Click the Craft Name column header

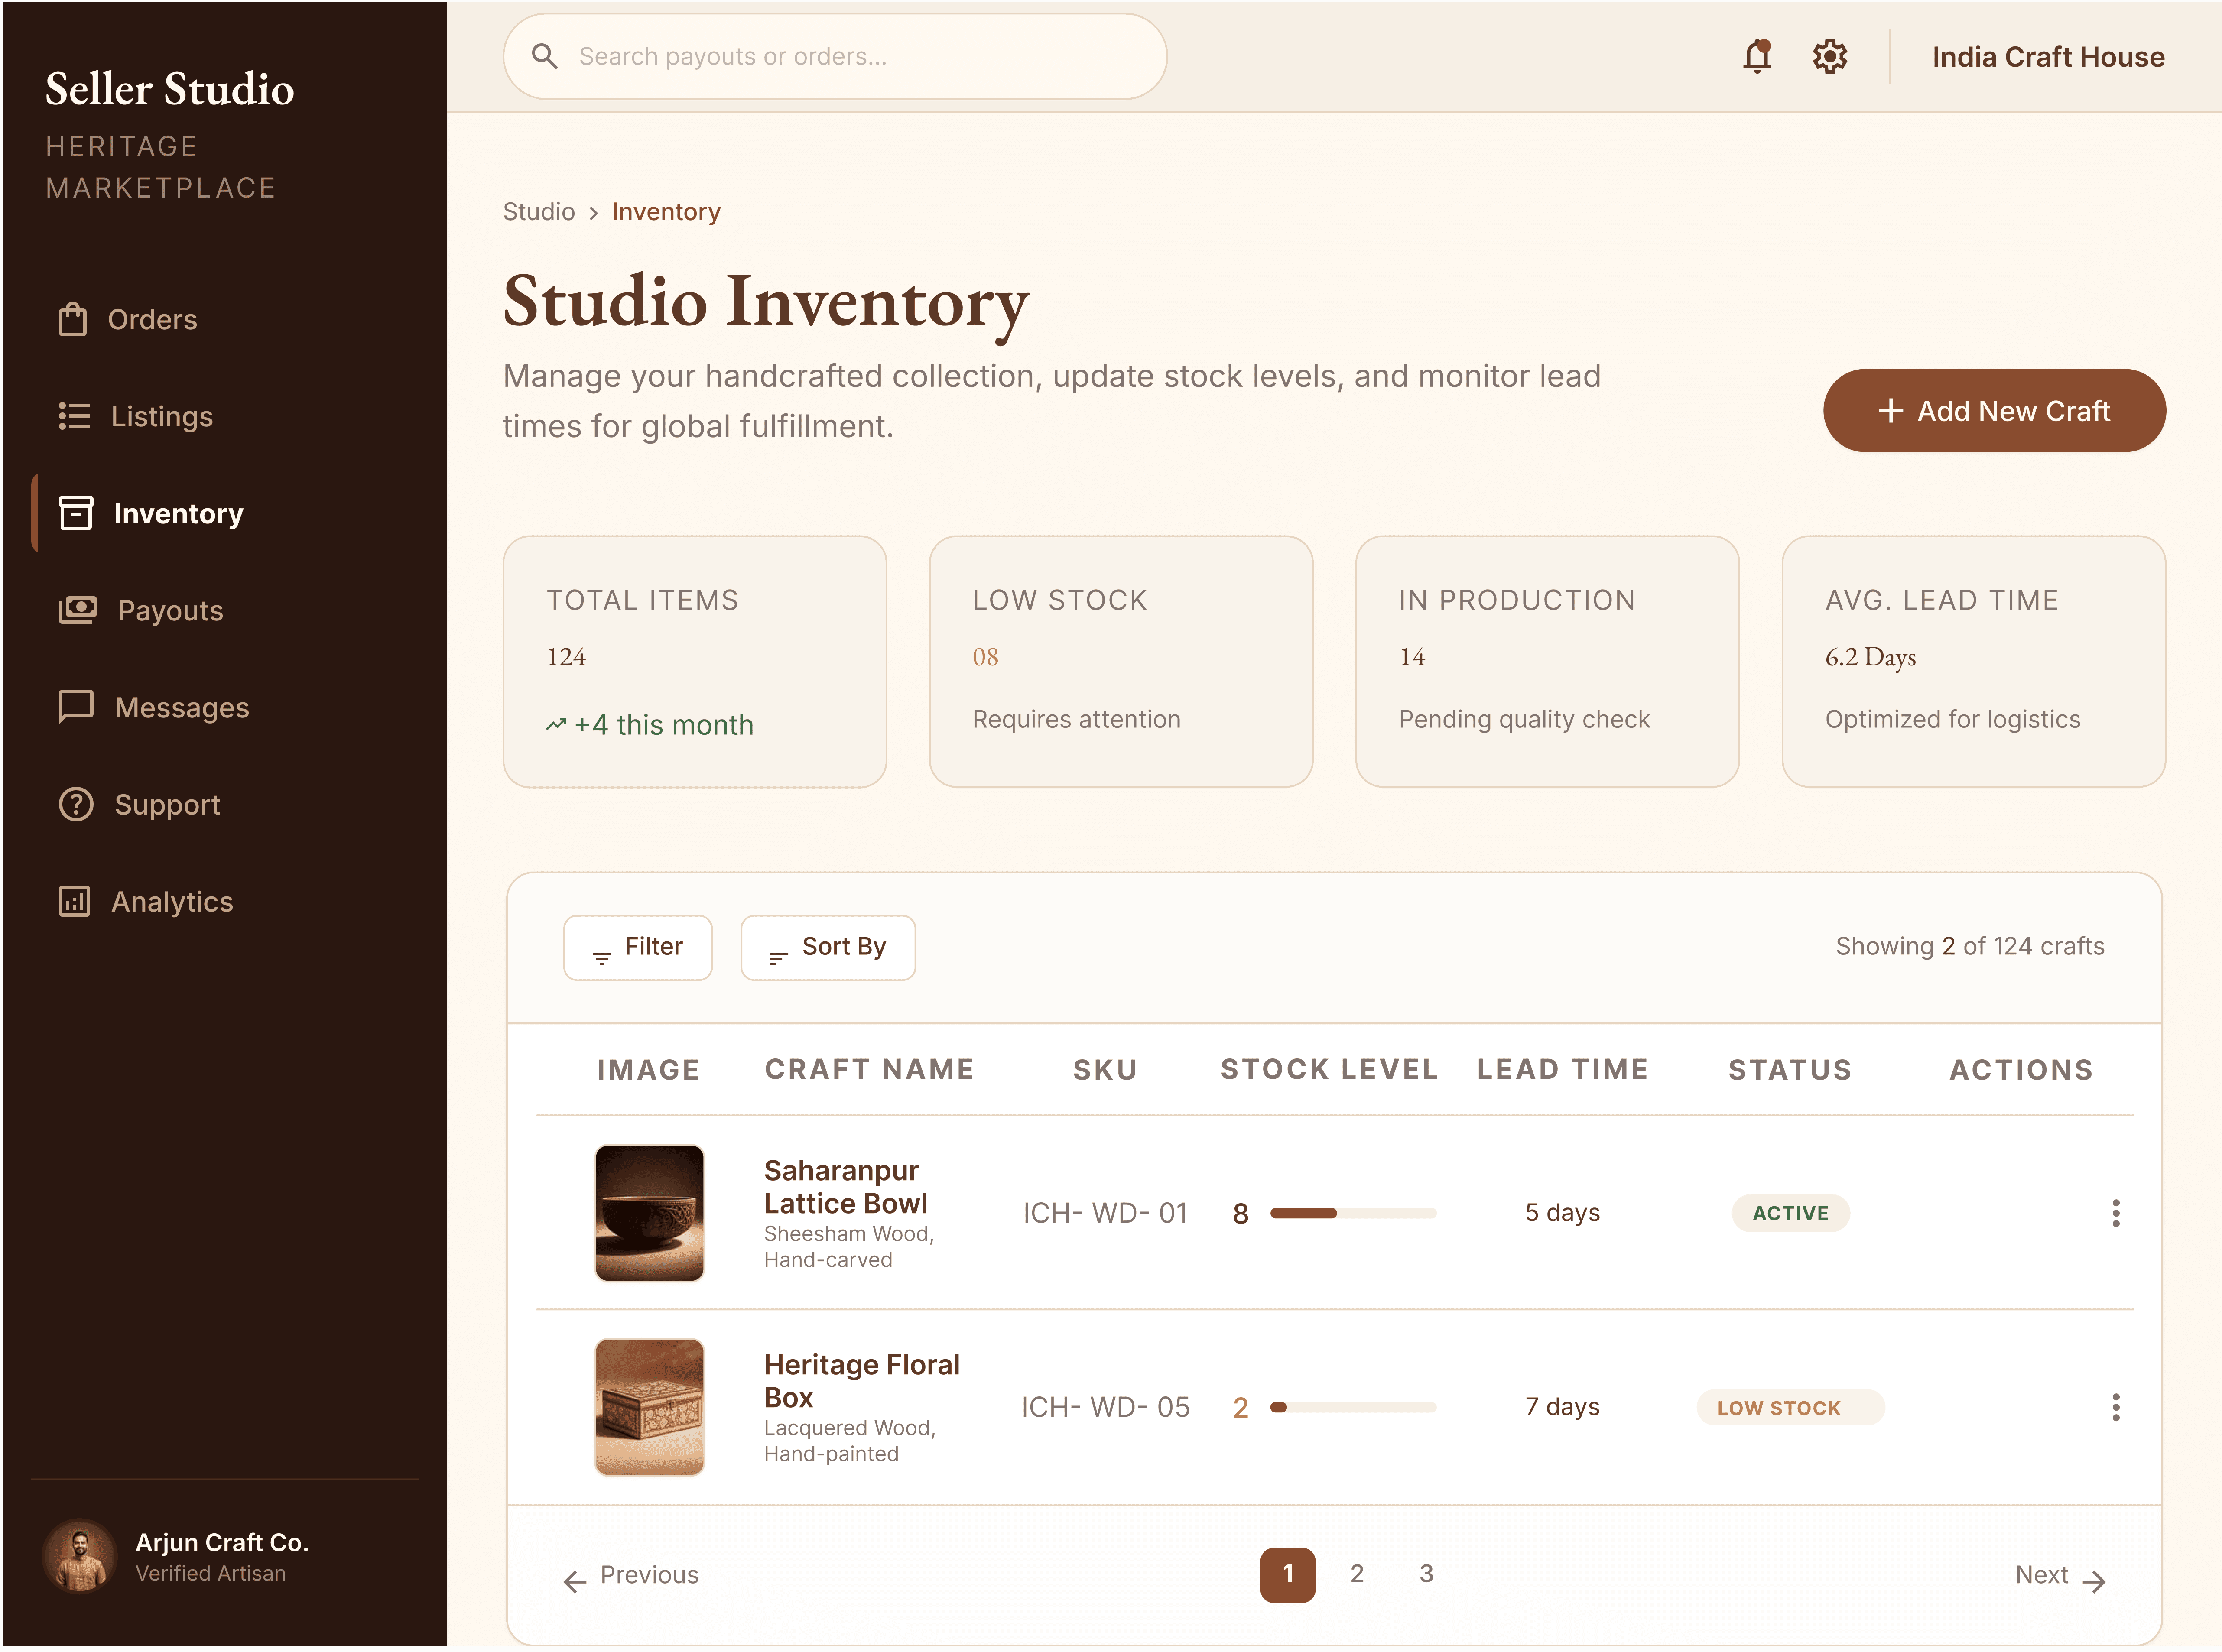tap(869, 1069)
